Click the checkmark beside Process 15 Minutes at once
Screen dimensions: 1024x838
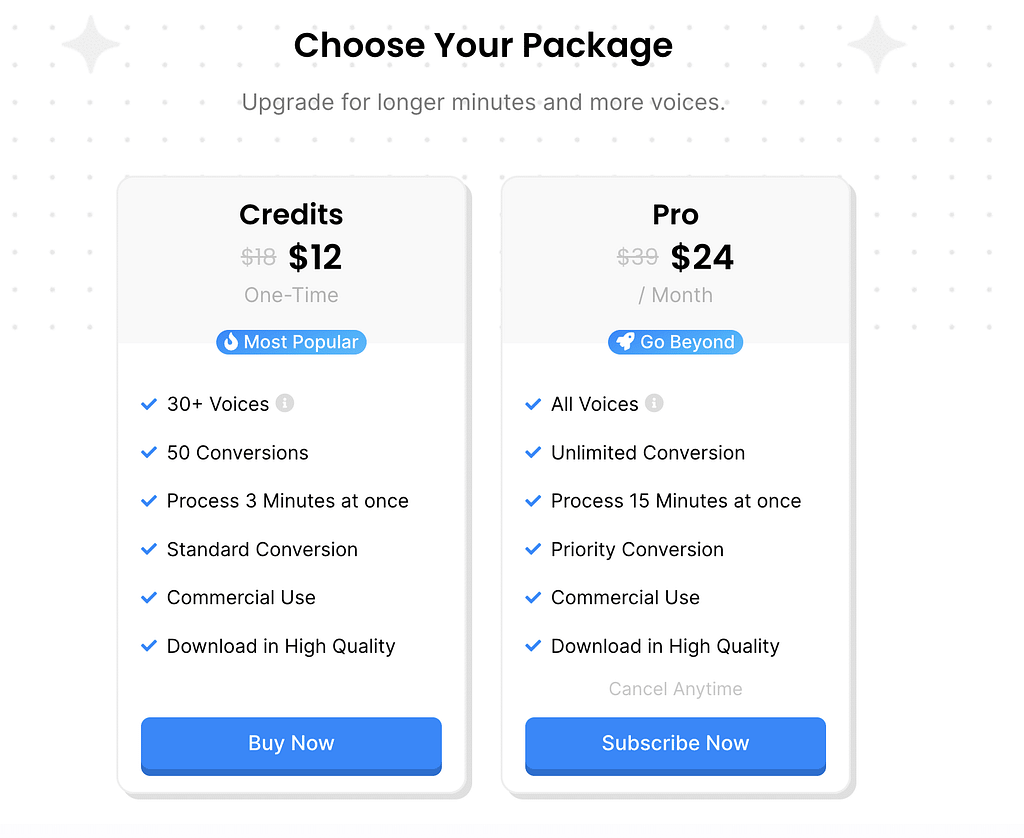click(533, 500)
